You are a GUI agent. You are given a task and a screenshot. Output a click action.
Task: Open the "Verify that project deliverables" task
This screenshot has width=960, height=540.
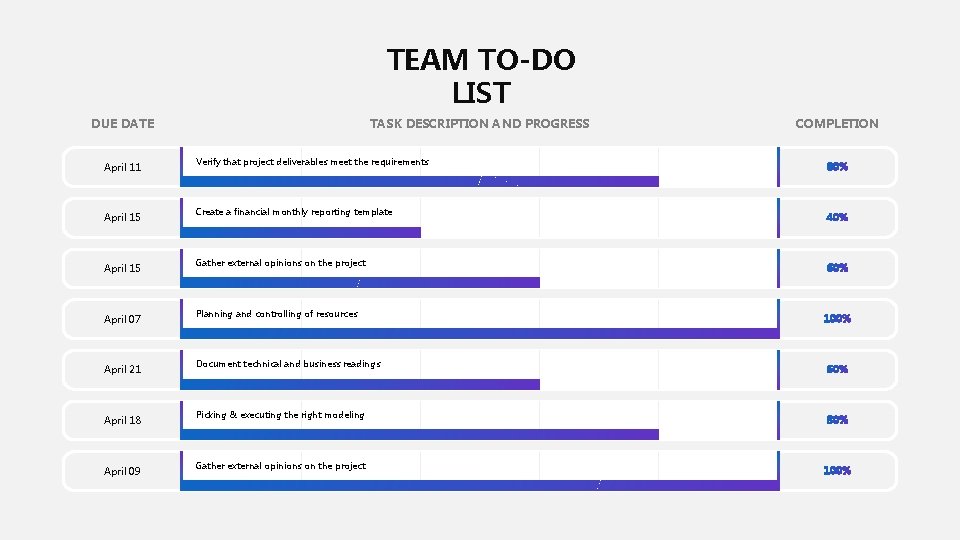click(312, 162)
